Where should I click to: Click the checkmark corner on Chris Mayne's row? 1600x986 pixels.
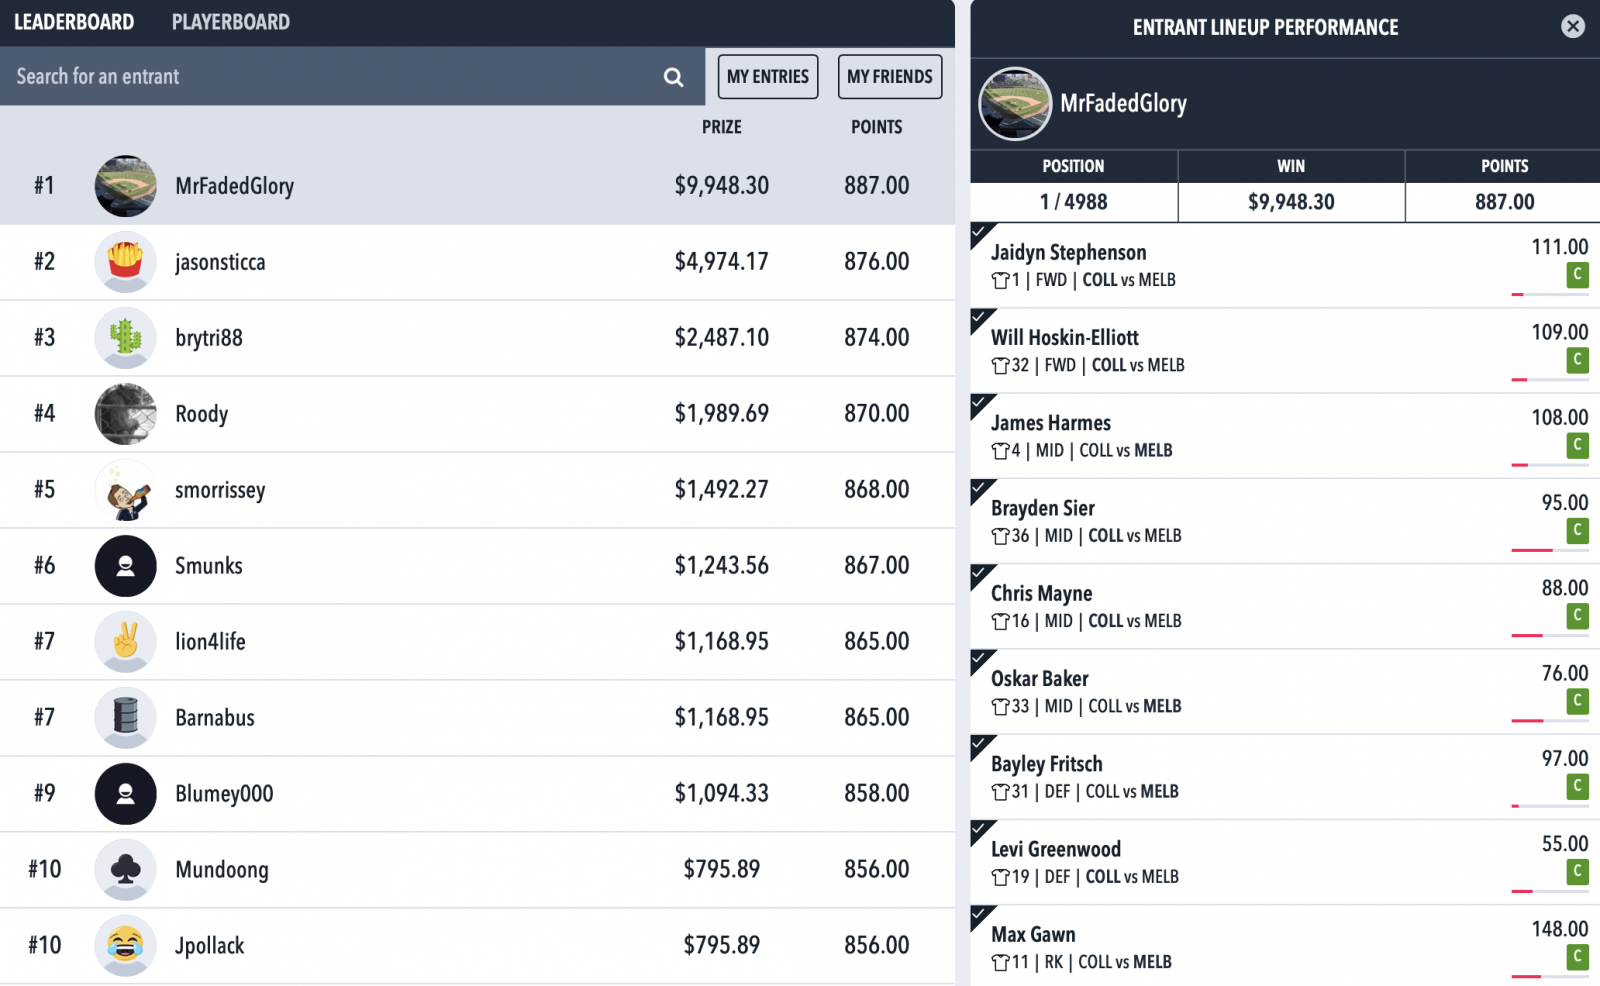click(x=981, y=575)
